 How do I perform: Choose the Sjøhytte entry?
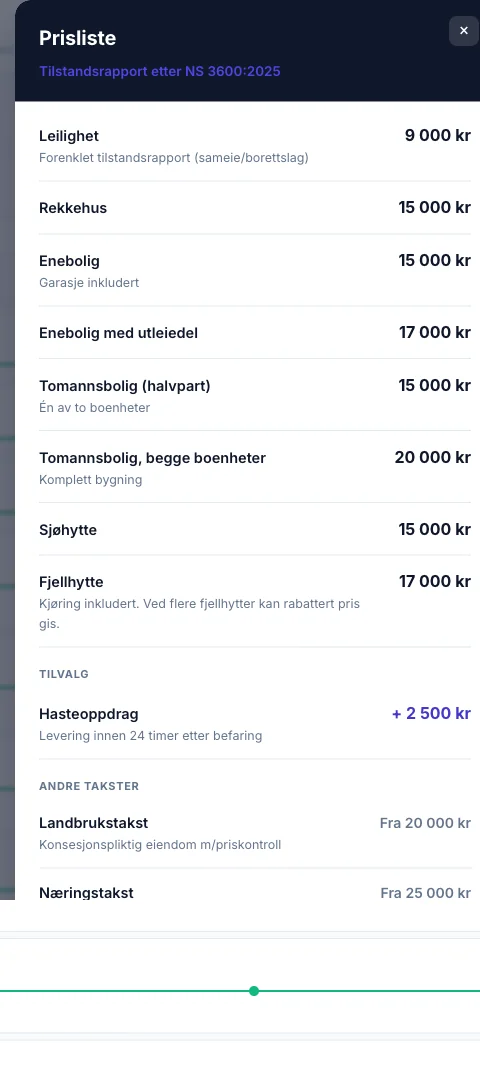pos(254,529)
